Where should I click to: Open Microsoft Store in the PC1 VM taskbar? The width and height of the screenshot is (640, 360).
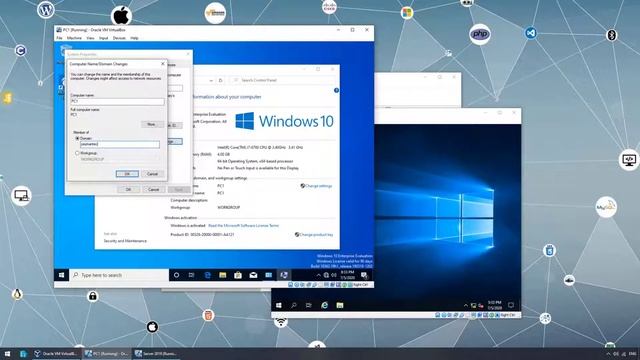pos(238,275)
